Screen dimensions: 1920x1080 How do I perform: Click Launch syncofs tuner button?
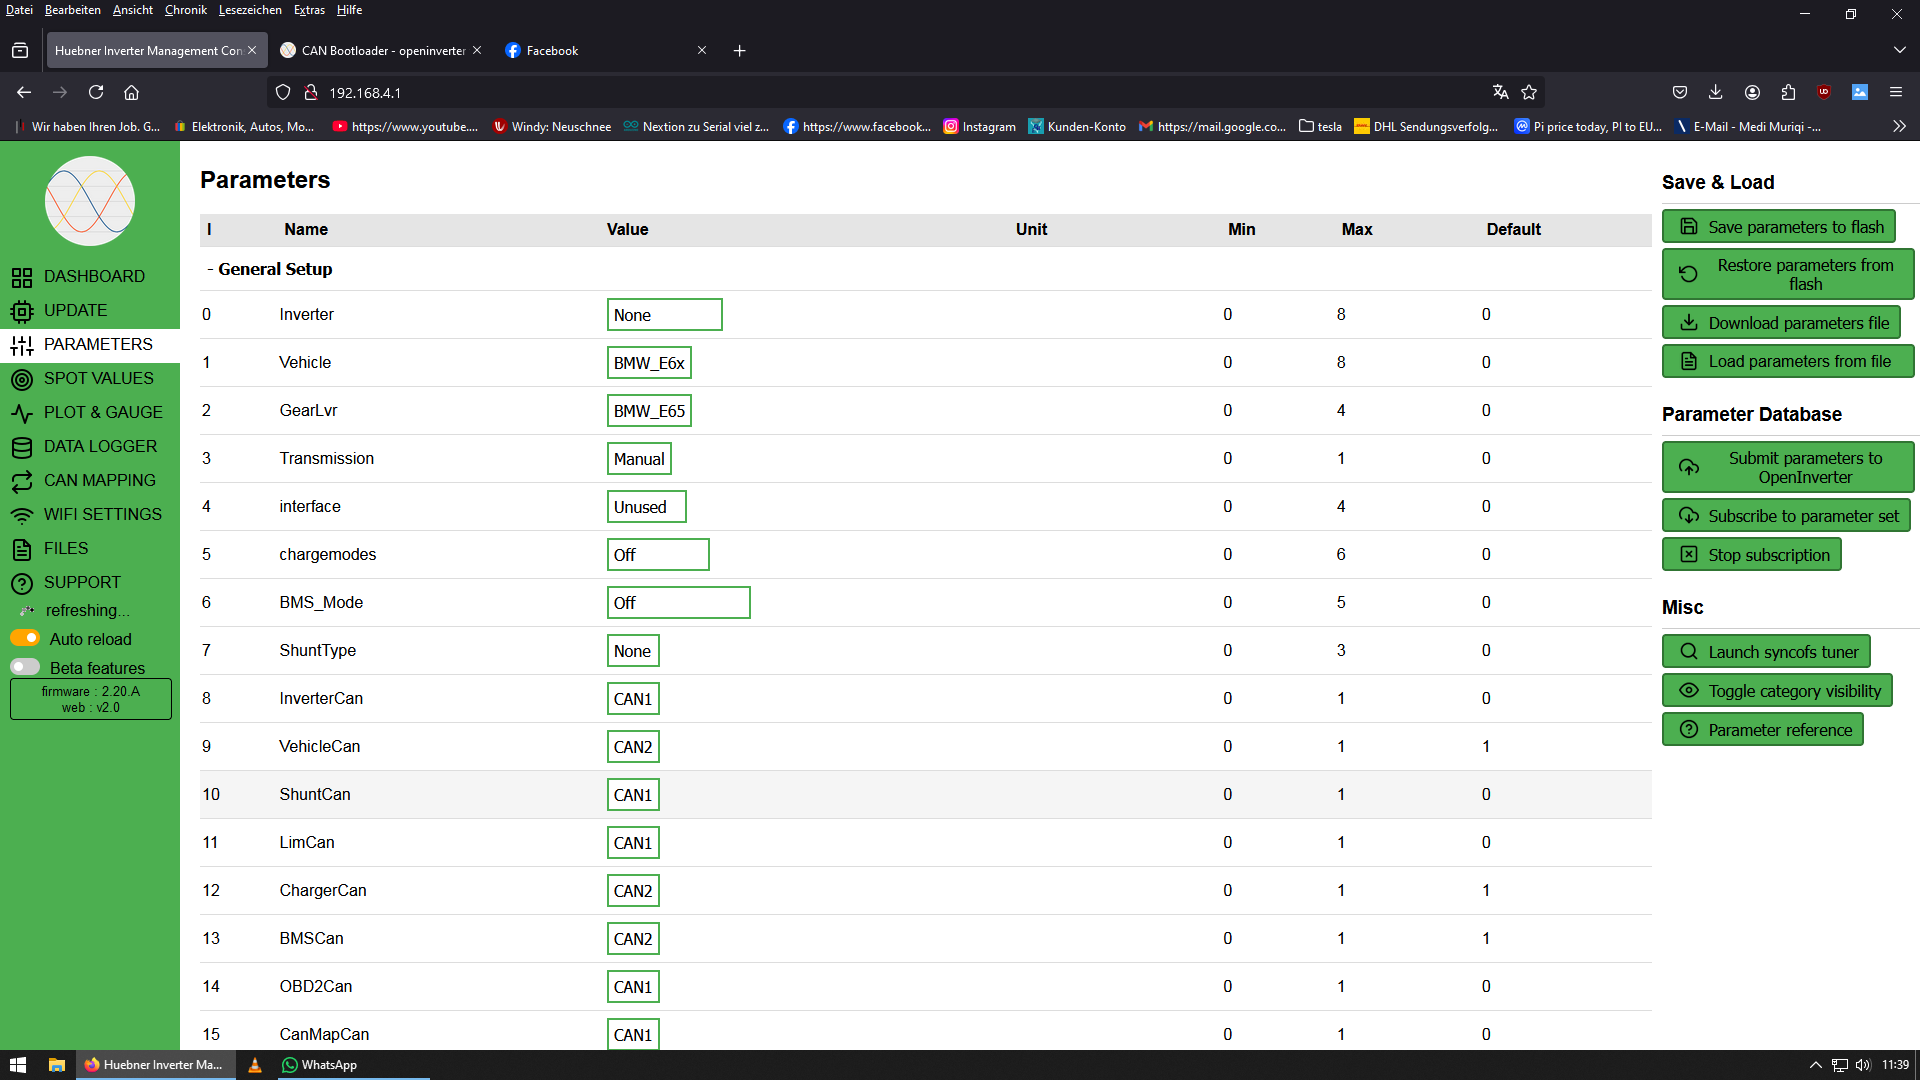click(x=1766, y=652)
